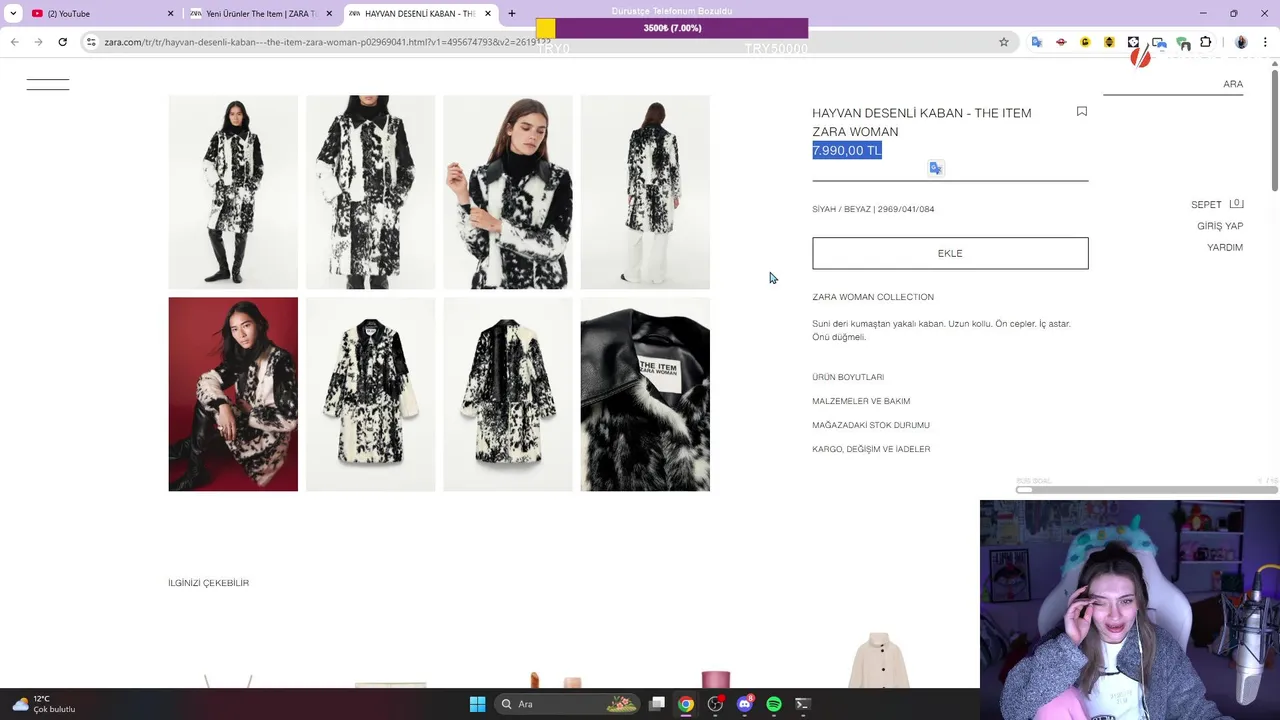Open the terminal app from the taskbar
1280x720 pixels.
(802, 704)
